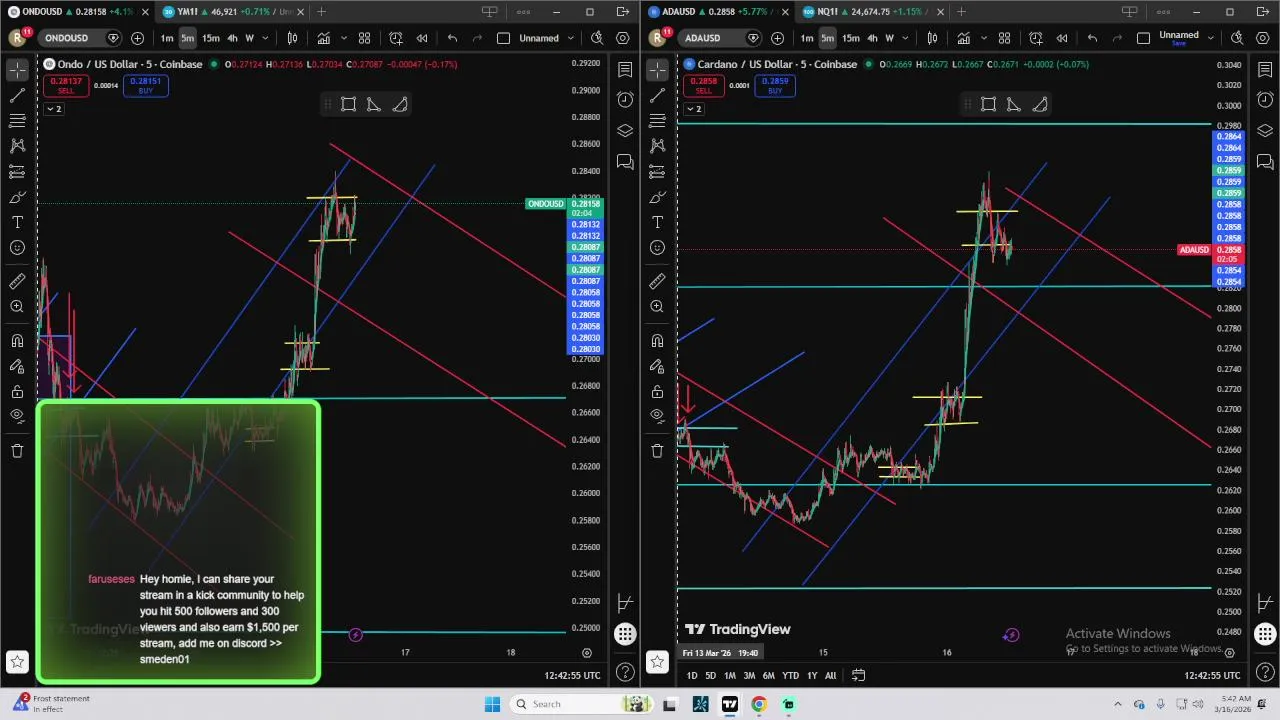Viewport: 1280px width, 720px height.
Task: Open interval dropdown chevron in ONDOUSD window
Action: (264, 38)
